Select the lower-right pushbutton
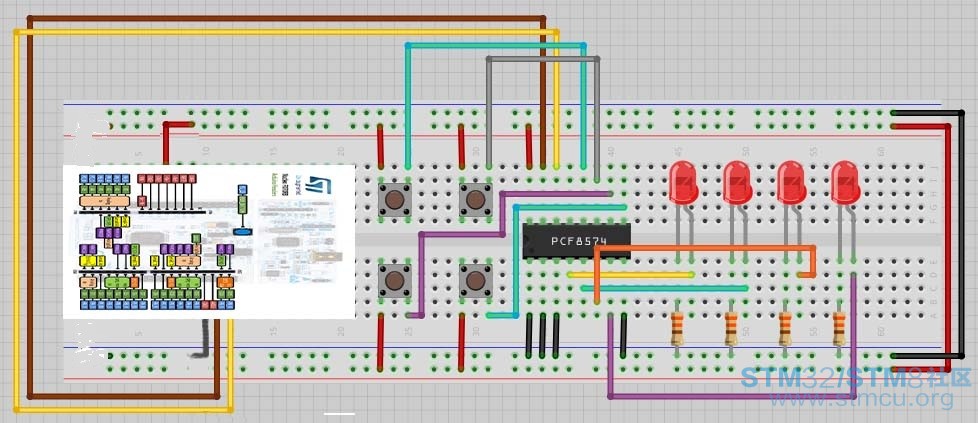This screenshot has width=978, height=423. pos(475,281)
